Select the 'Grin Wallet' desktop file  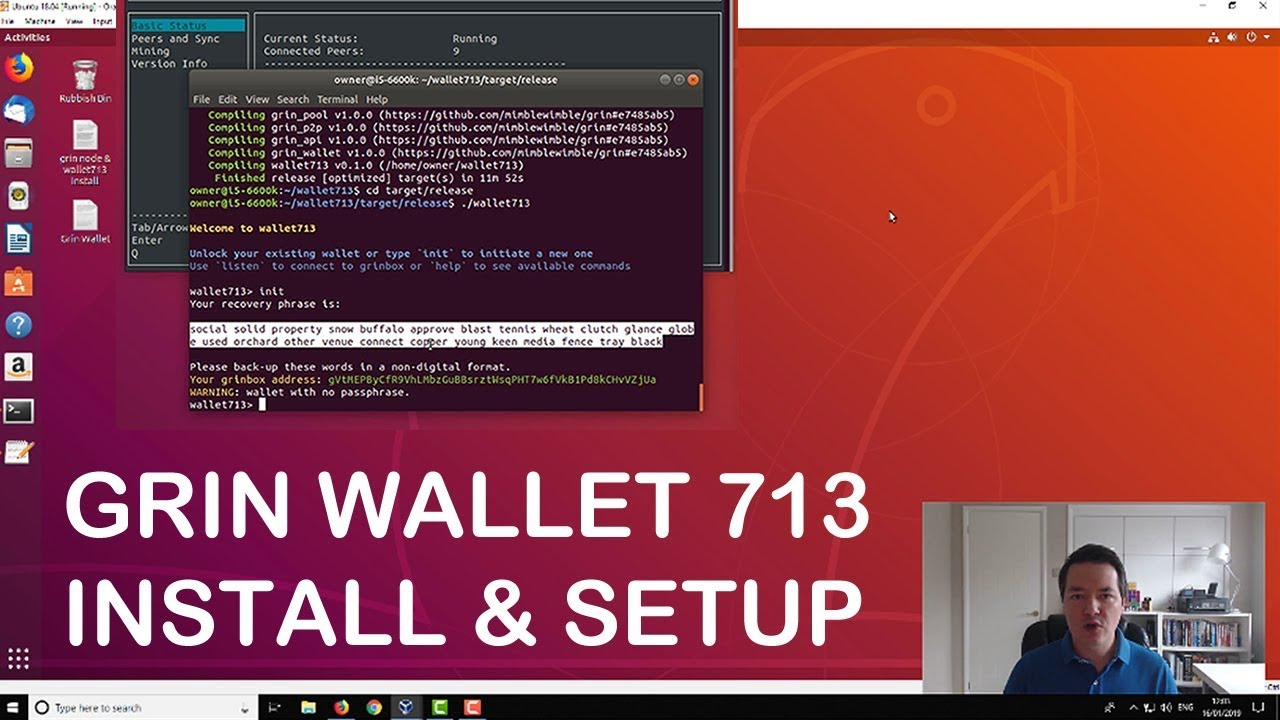pos(85,222)
